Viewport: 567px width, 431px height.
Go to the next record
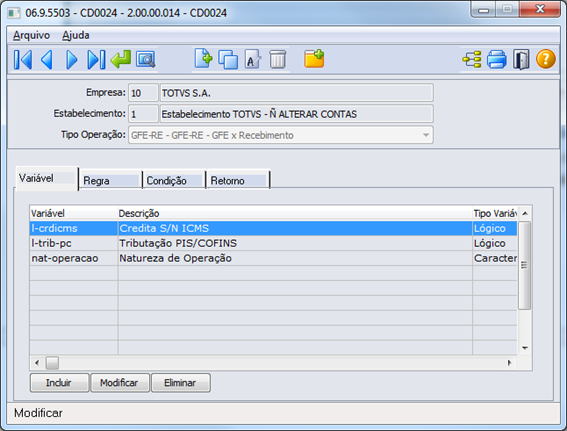click(71, 60)
